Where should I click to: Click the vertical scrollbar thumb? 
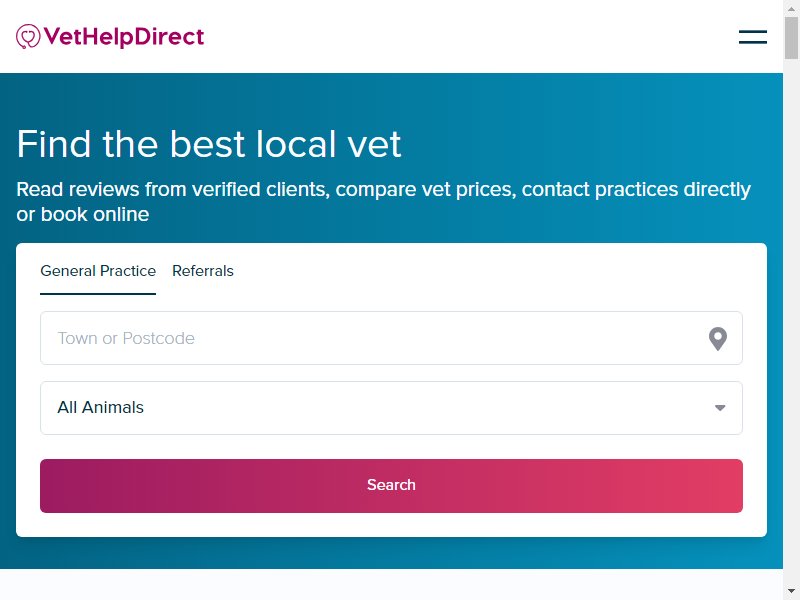pos(791,37)
